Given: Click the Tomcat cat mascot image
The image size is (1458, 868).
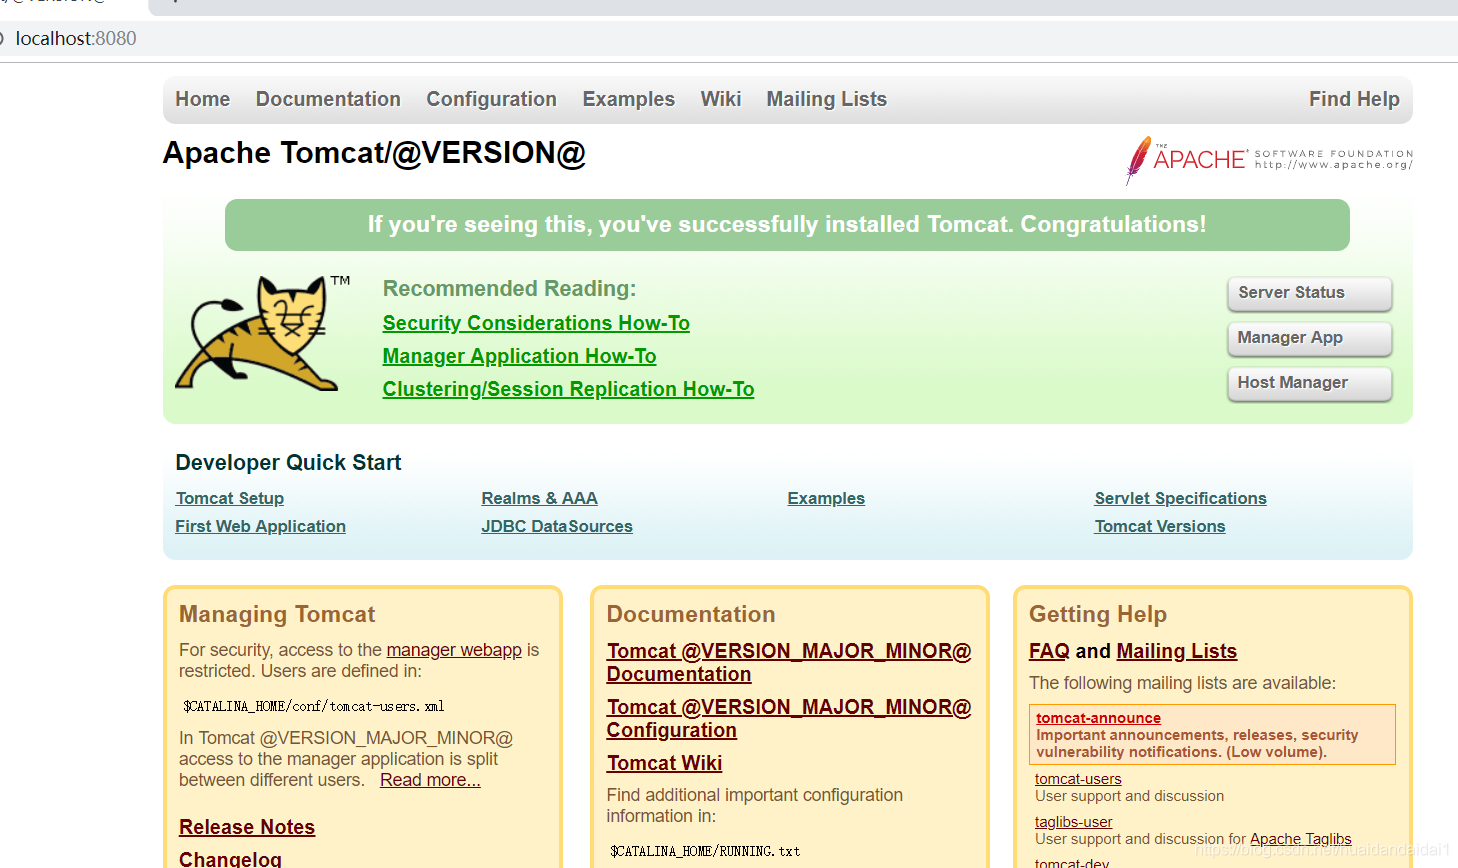Looking at the screenshot, I should click(264, 333).
